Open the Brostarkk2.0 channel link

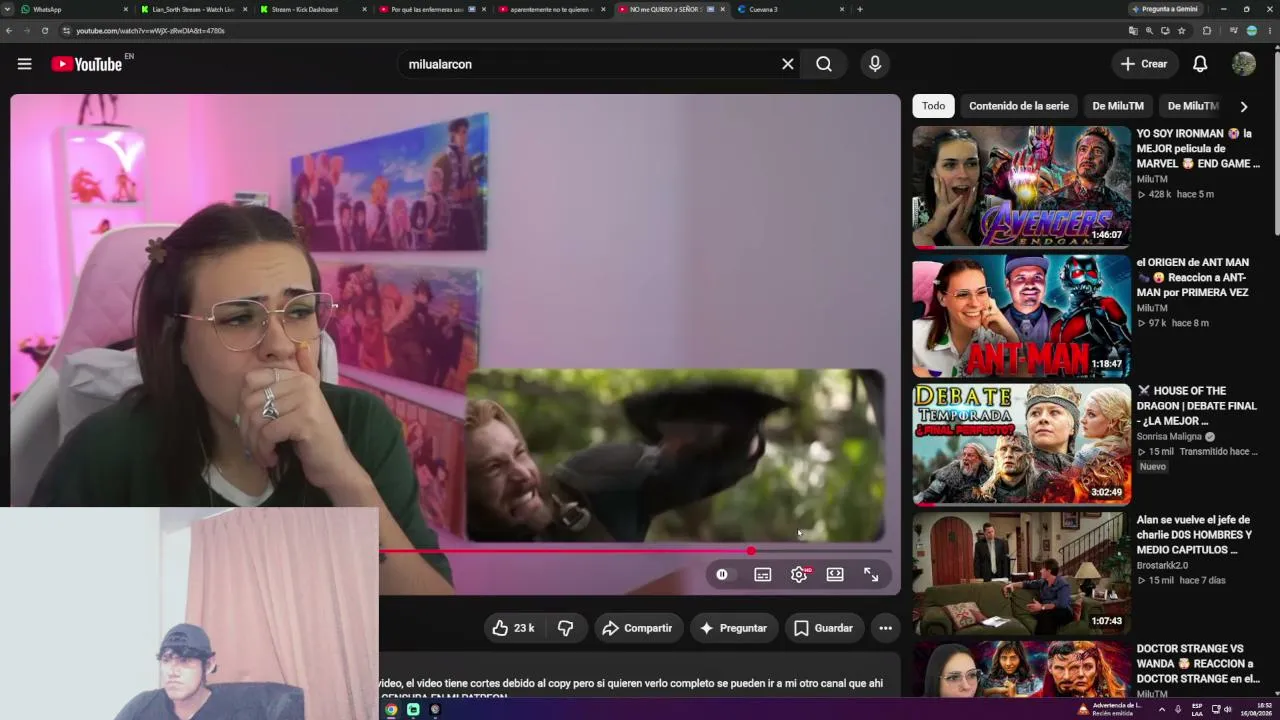[x=1162, y=565]
